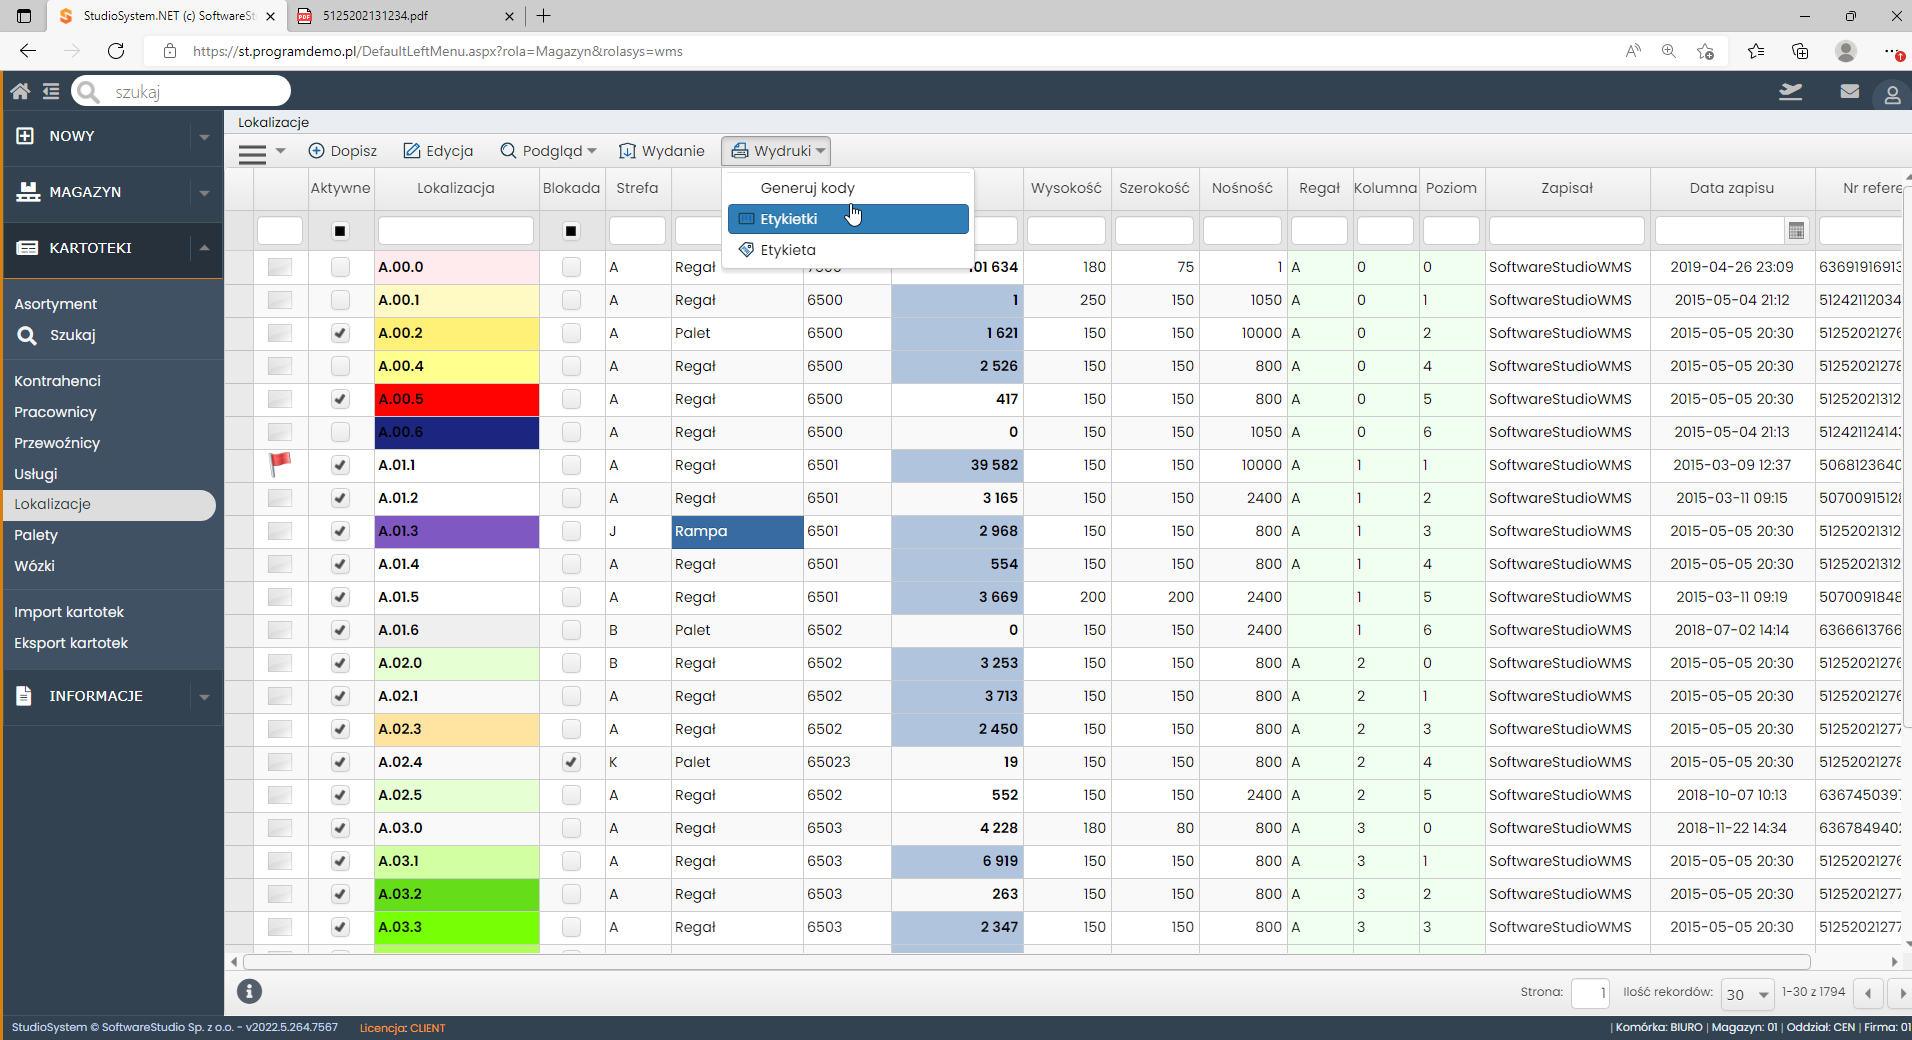Toggle the Blokada filter checkbox in the header row
The image size is (1912, 1040).
coord(571,231)
